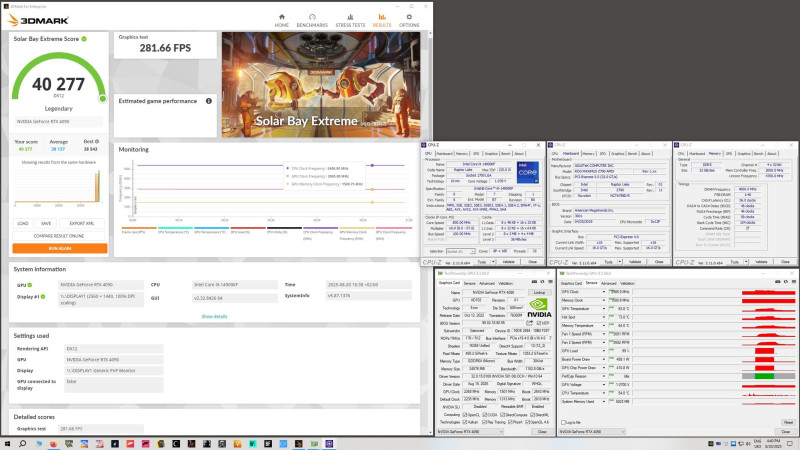Screen dimensions: 800x450
Task: Click the green PerfCap Reason bar in GPU-Z
Action: pyautogui.click(x=764, y=376)
